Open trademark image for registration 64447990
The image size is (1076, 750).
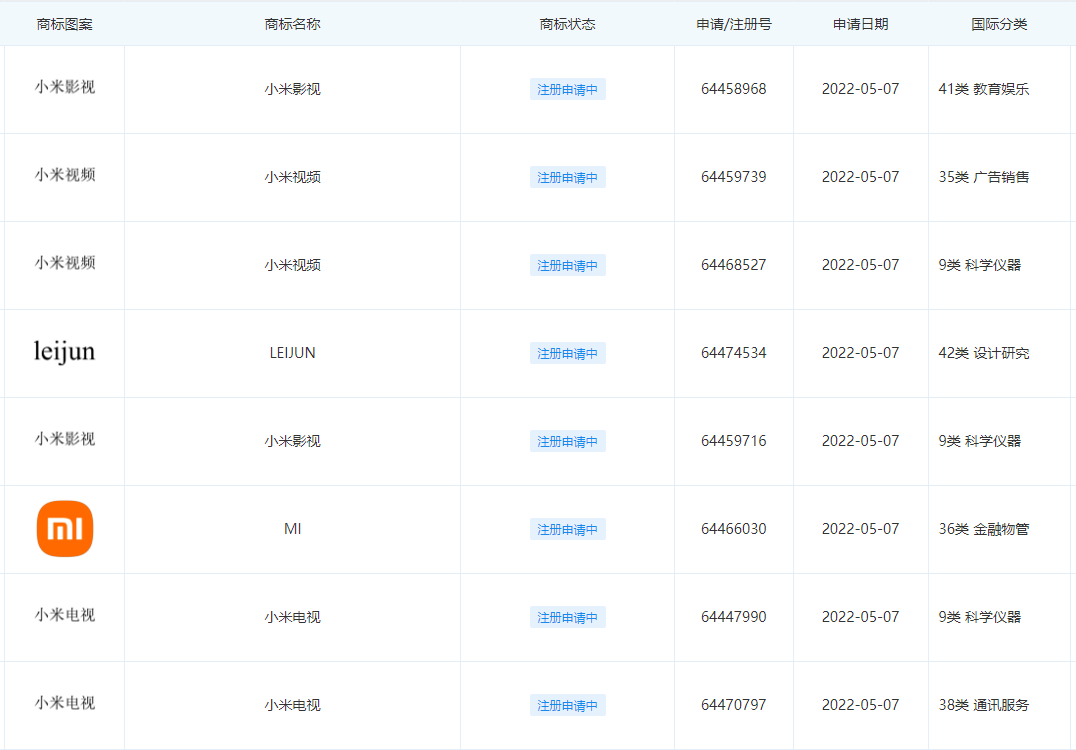point(65,615)
